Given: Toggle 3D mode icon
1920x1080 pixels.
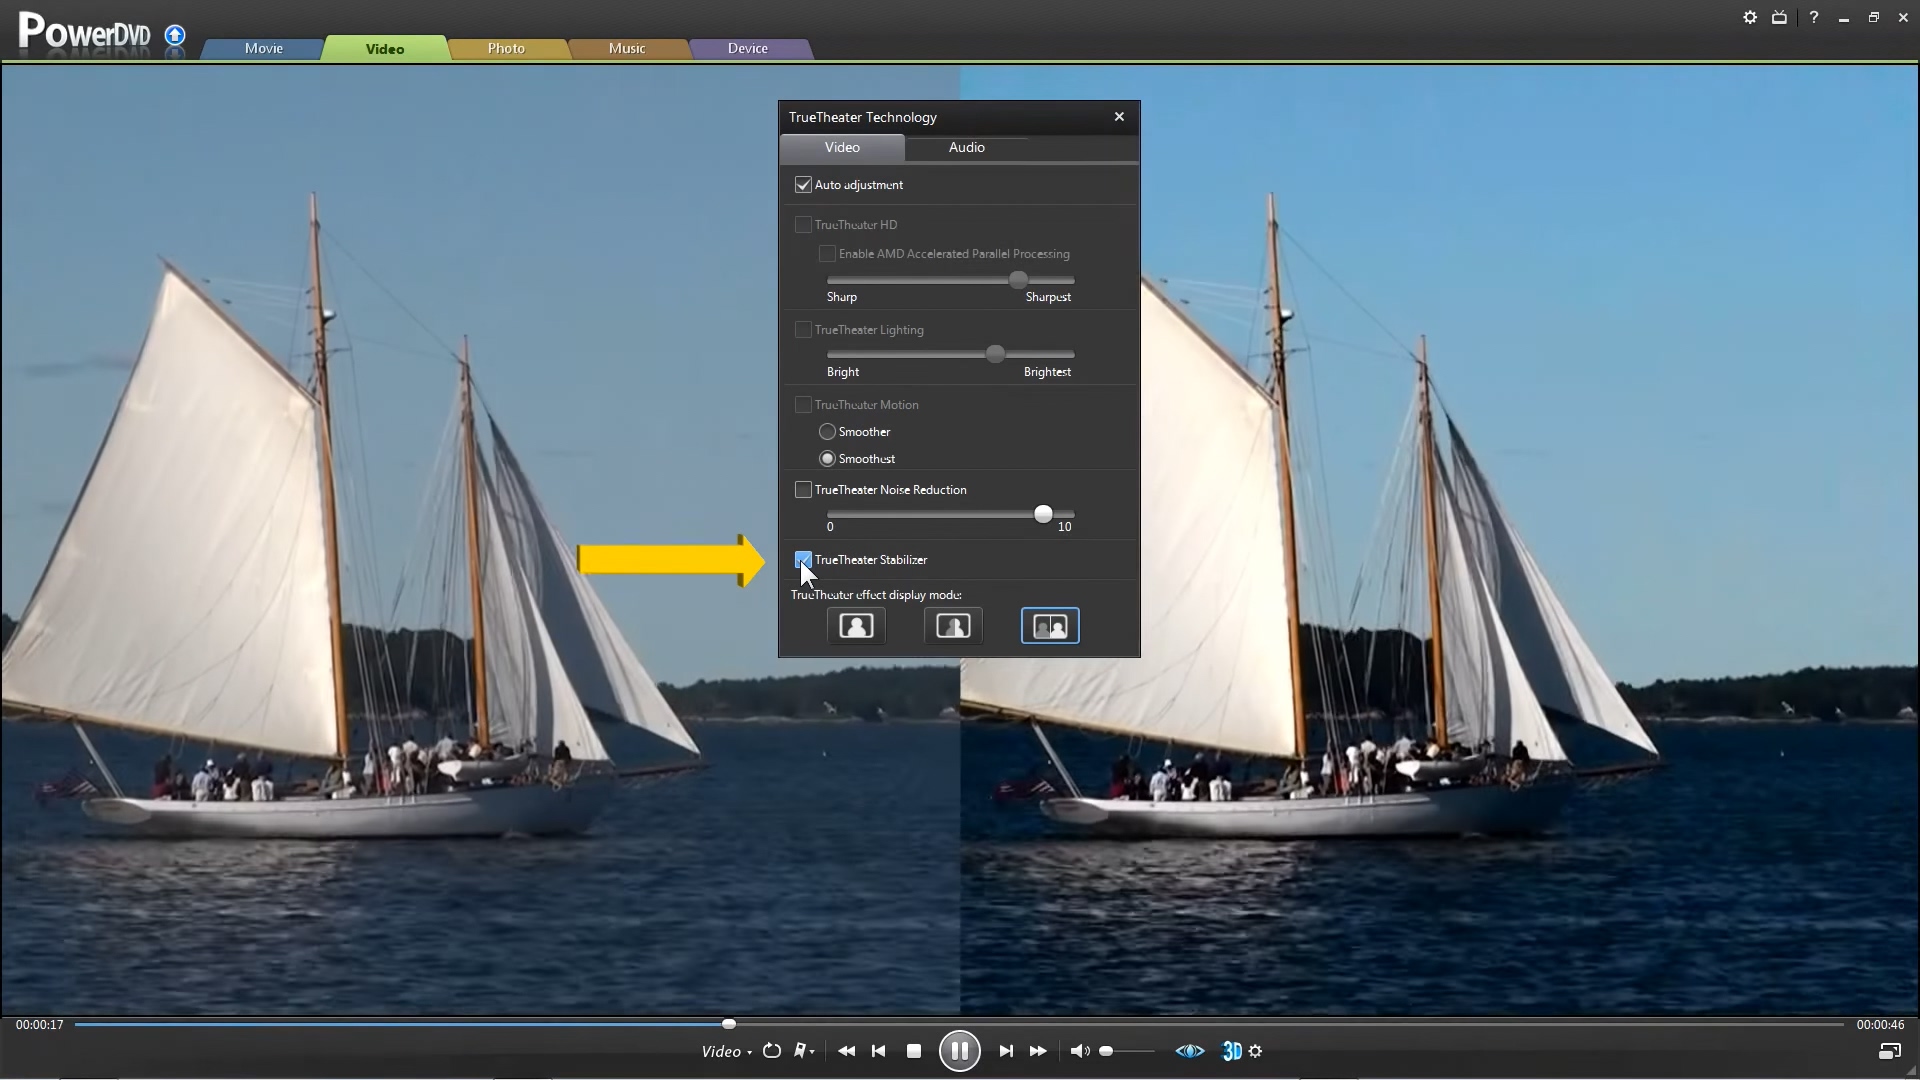Looking at the screenshot, I should [1232, 1051].
